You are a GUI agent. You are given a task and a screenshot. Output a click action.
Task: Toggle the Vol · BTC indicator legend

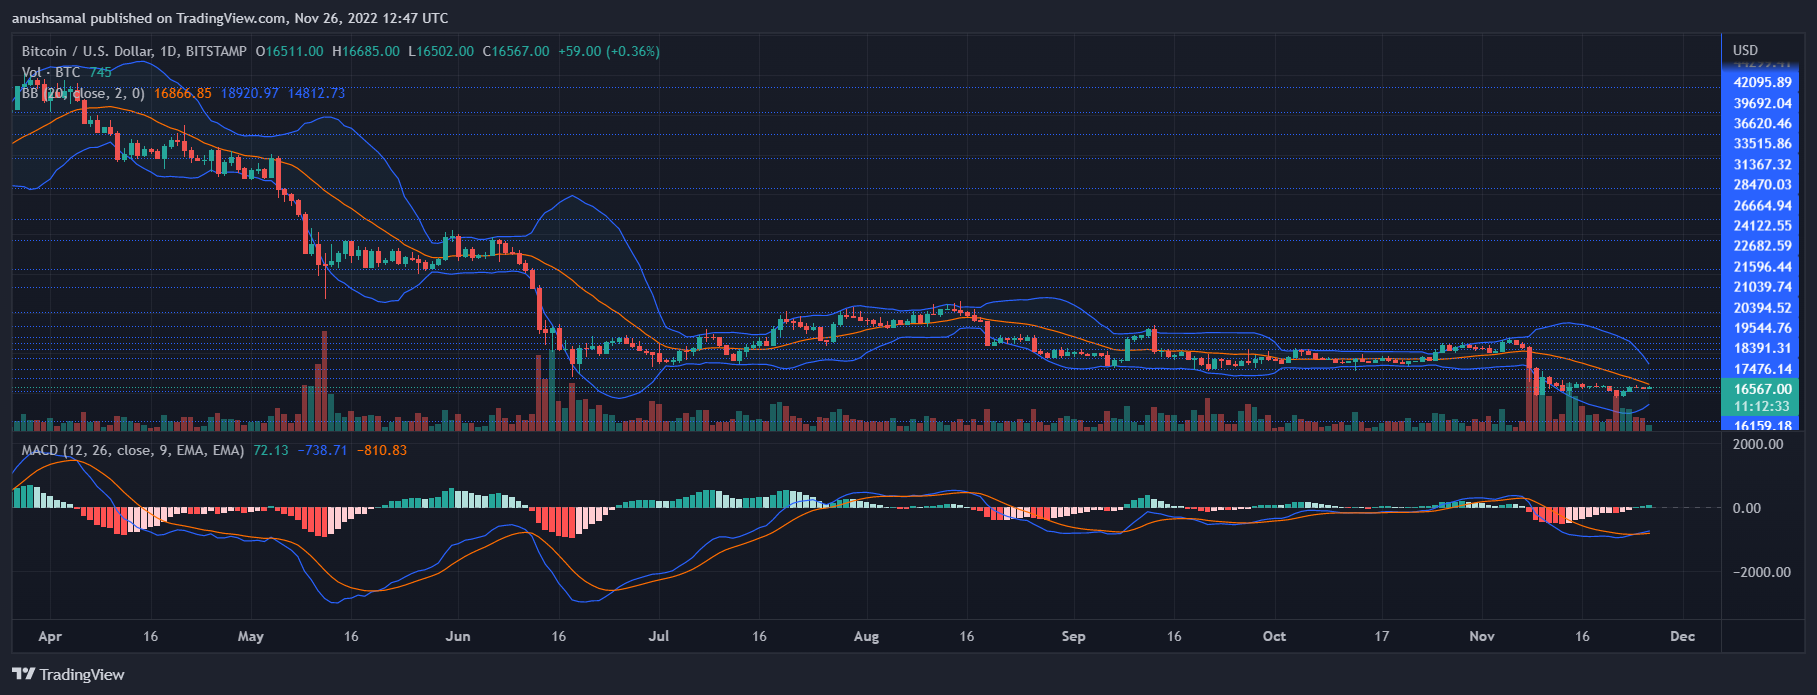point(52,72)
